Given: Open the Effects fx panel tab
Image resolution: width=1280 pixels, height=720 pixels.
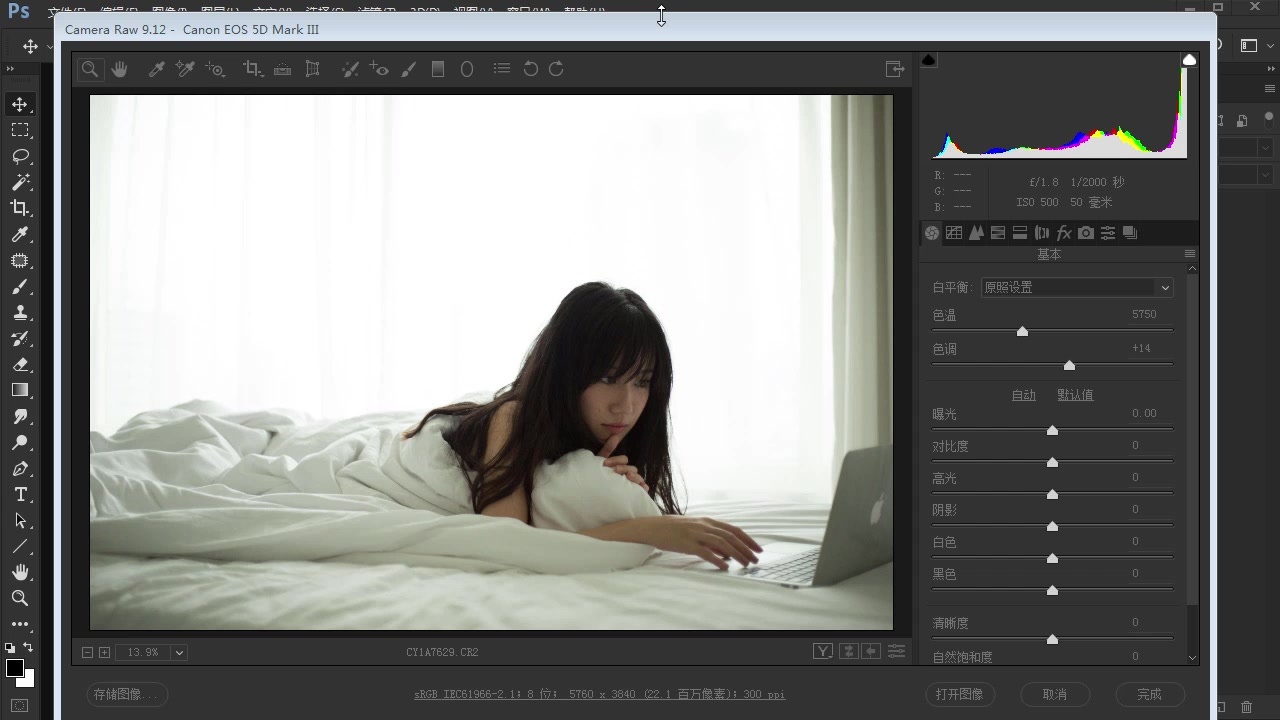Looking at the screenshot, I should tap(1064, 233).
